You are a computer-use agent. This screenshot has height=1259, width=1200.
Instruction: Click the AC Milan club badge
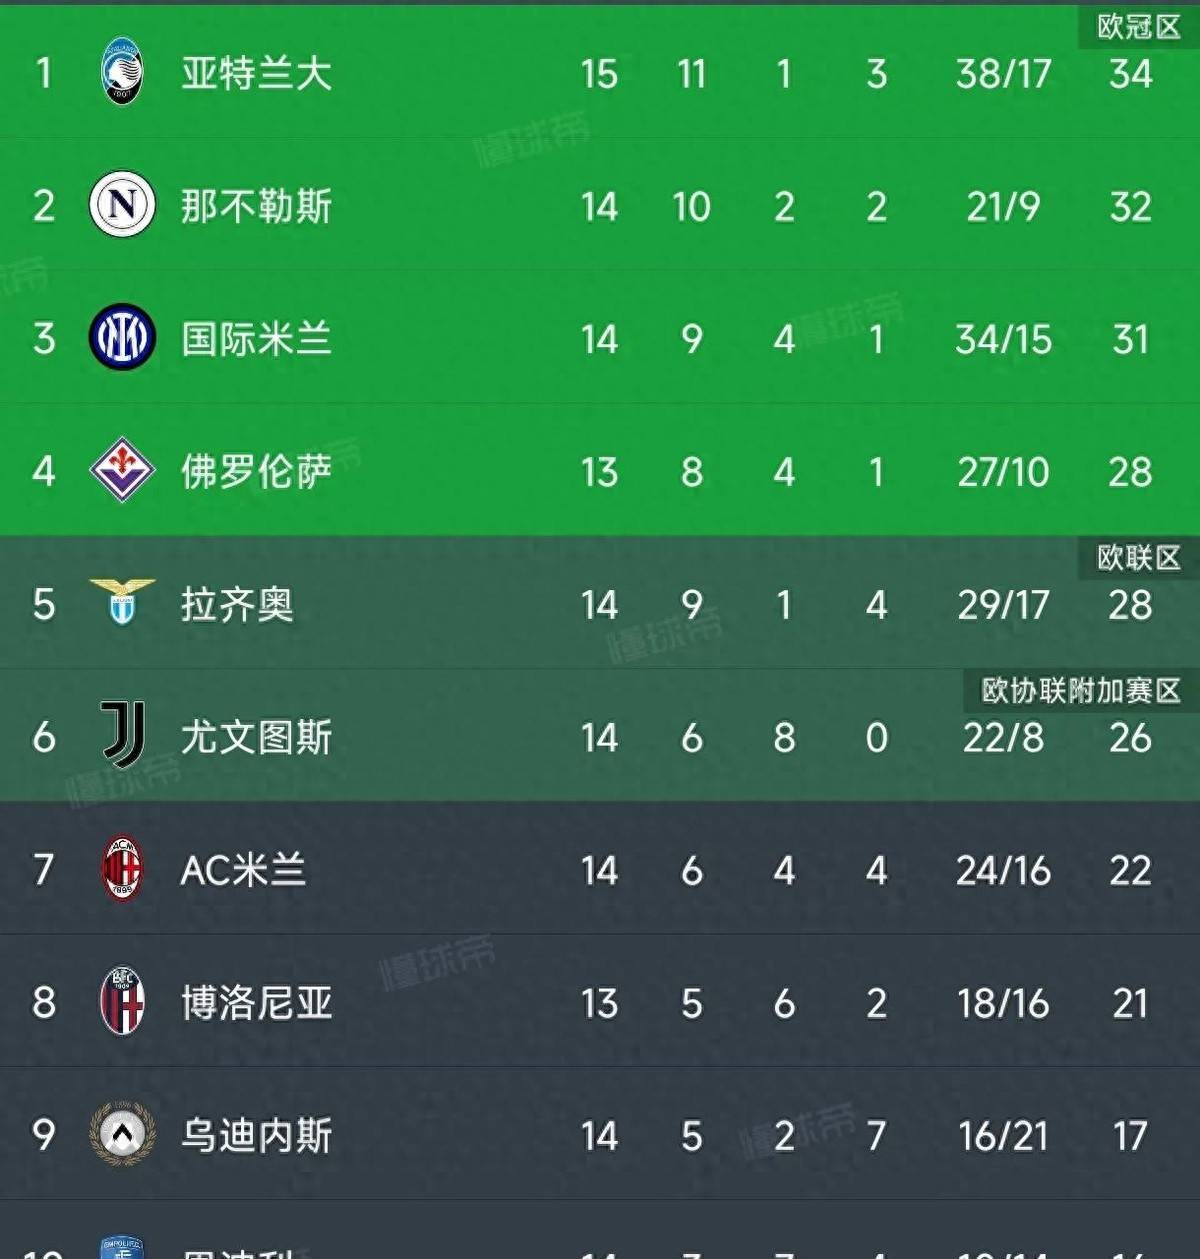pyautogui.click(x=122, y=868)
